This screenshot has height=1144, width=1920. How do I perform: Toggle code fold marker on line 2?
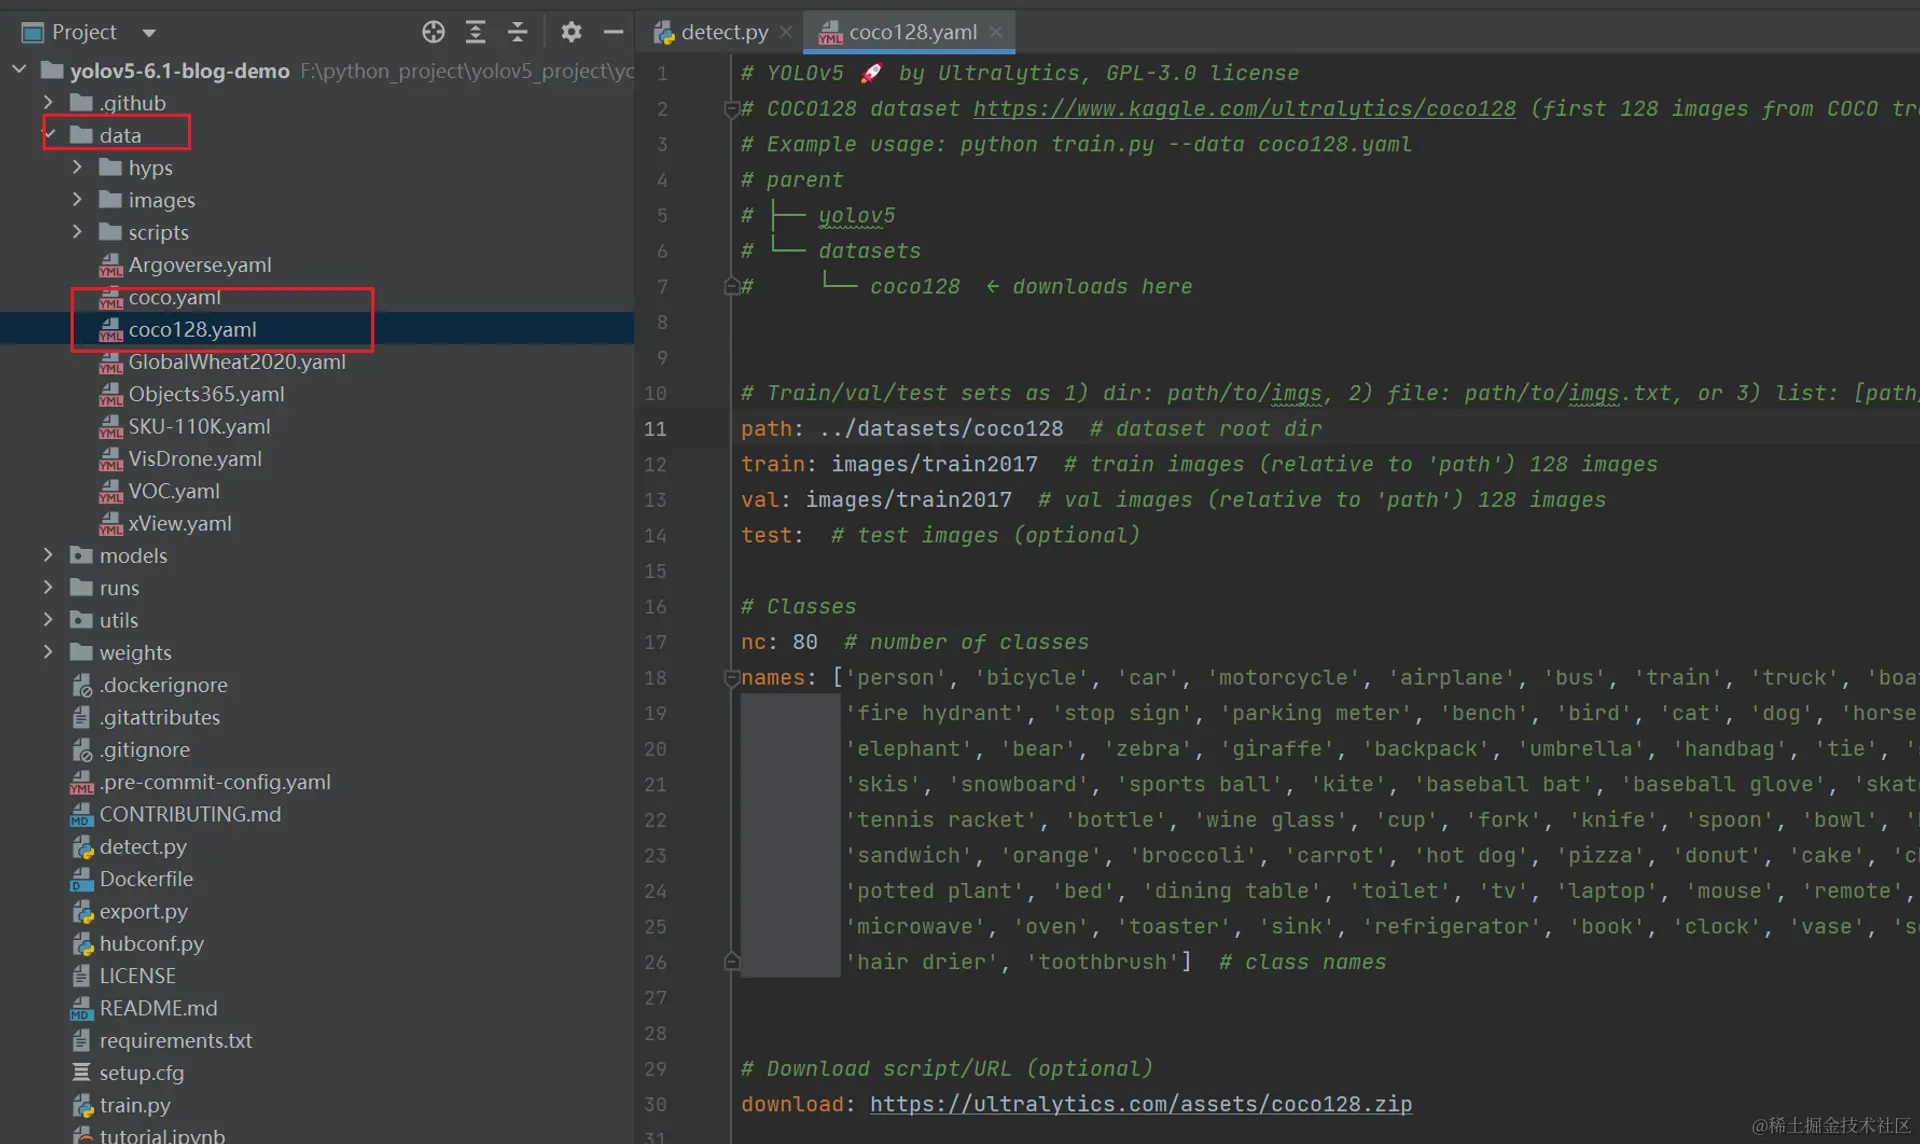pos(731,109)
